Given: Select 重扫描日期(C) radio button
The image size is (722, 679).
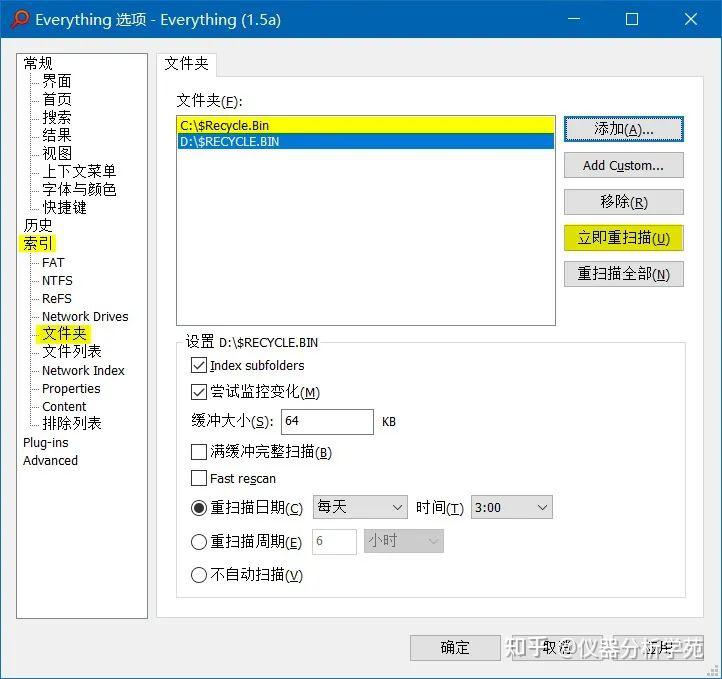Looking at the screenshot, I should [198, 508].
